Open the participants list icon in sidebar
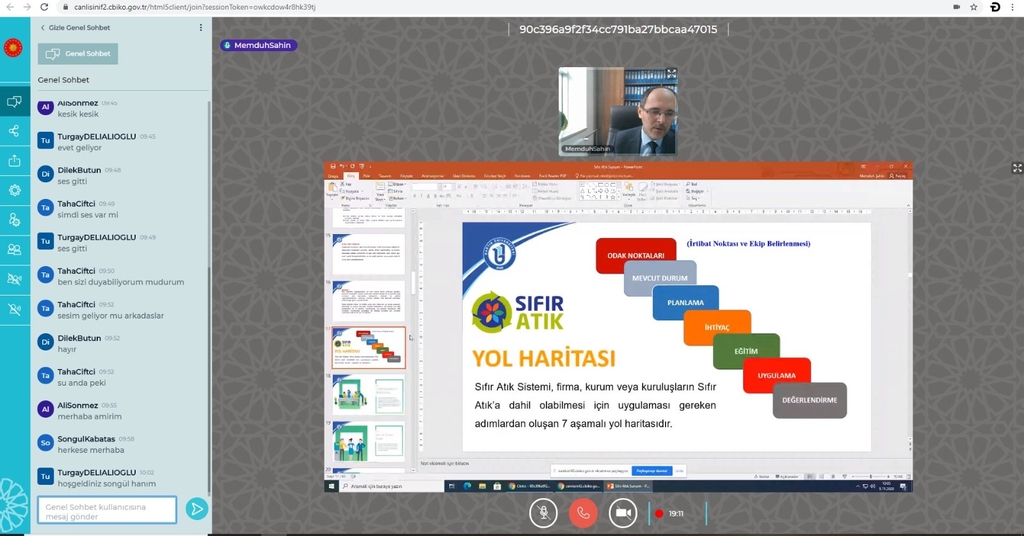Image resolution: width=1024 pixels, height=536 pixels. click(14, 249)
